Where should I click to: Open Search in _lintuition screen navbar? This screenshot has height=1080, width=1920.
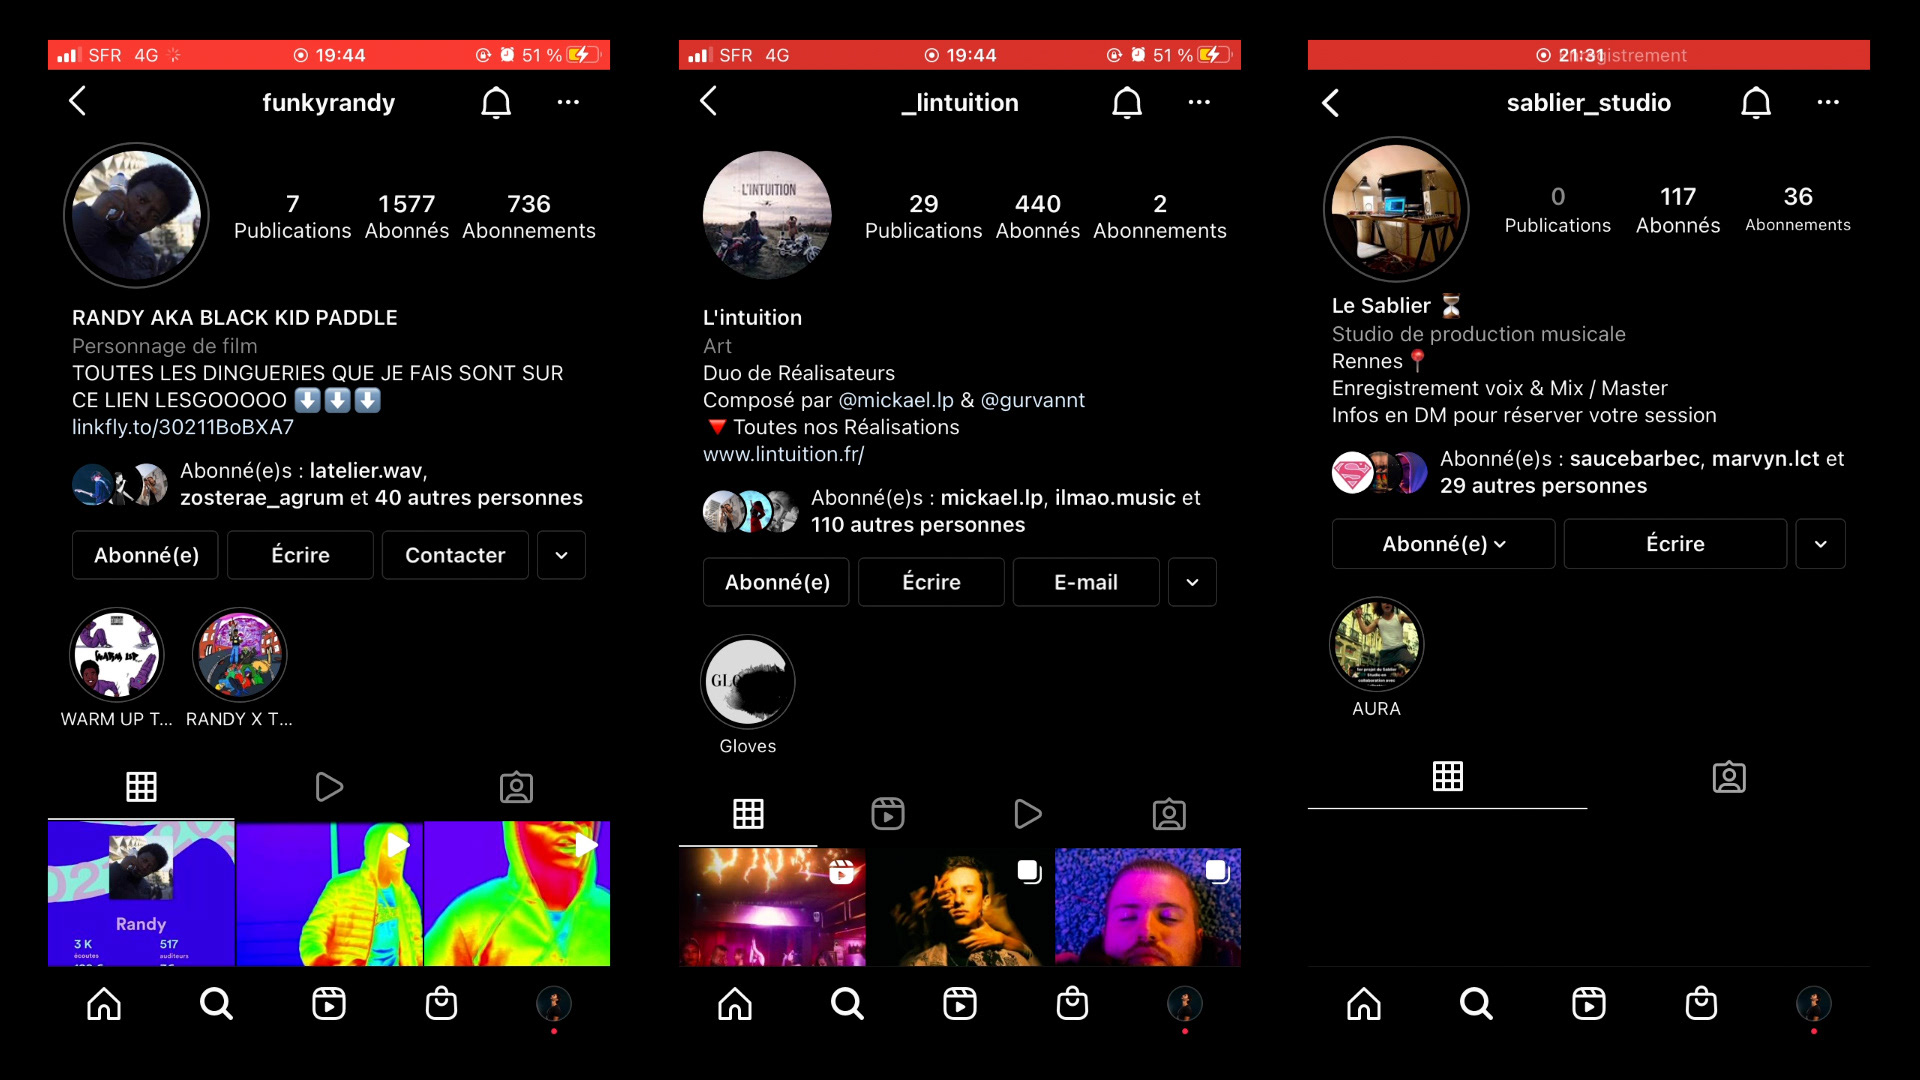[847, 1003]
